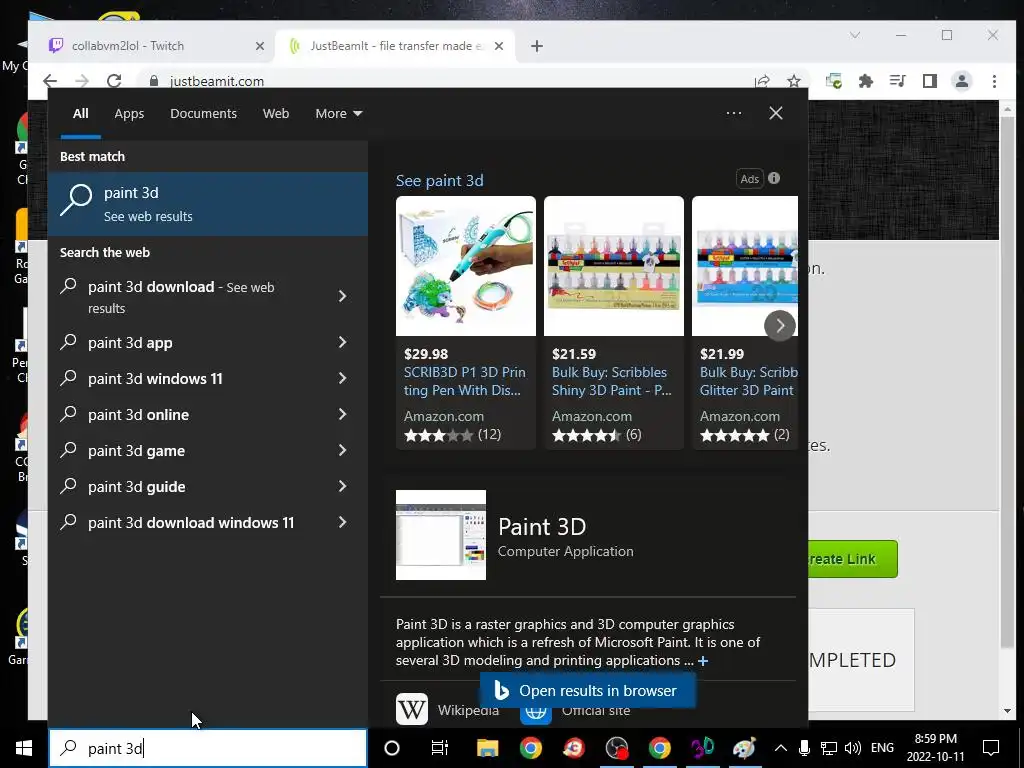This screenshot has width=1024, height=768.
Task: Open the notification center icon
Action: [x=991, y=748]
